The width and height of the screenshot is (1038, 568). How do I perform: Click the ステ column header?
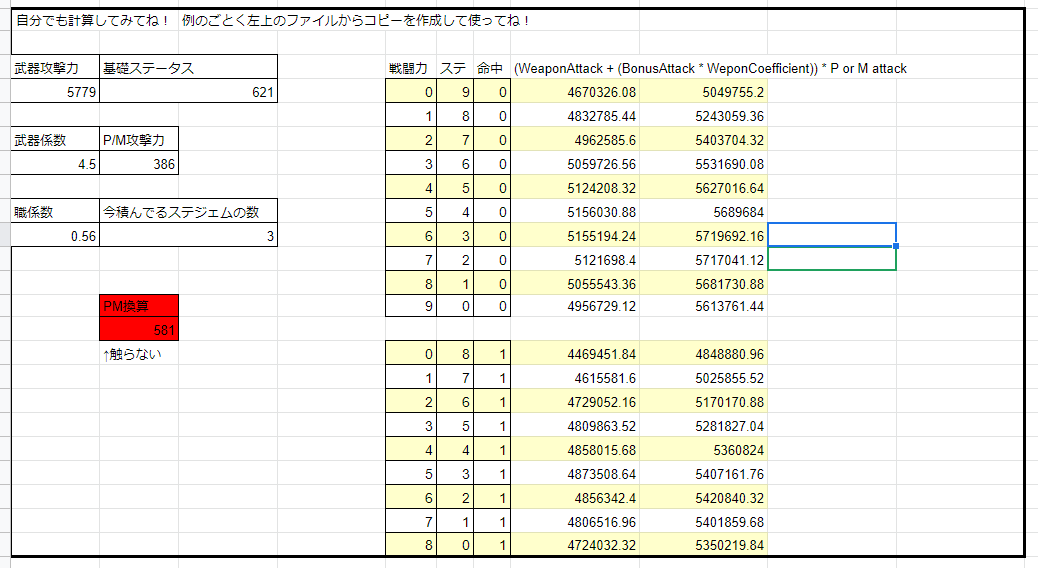453,68
